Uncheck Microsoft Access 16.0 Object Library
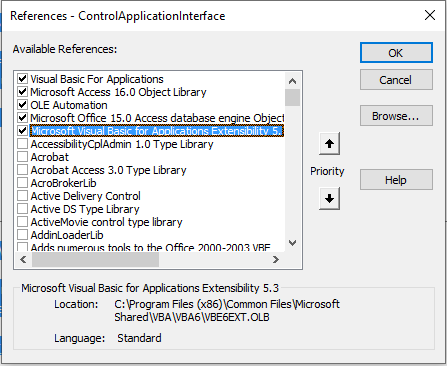Image resolution: width=447 pixels, height=366 pixels. point(22,92)
